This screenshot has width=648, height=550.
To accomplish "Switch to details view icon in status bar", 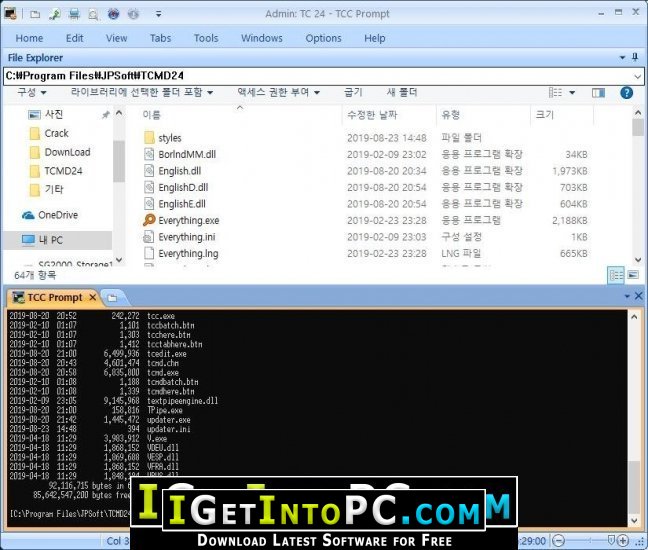I will (616, 274).
